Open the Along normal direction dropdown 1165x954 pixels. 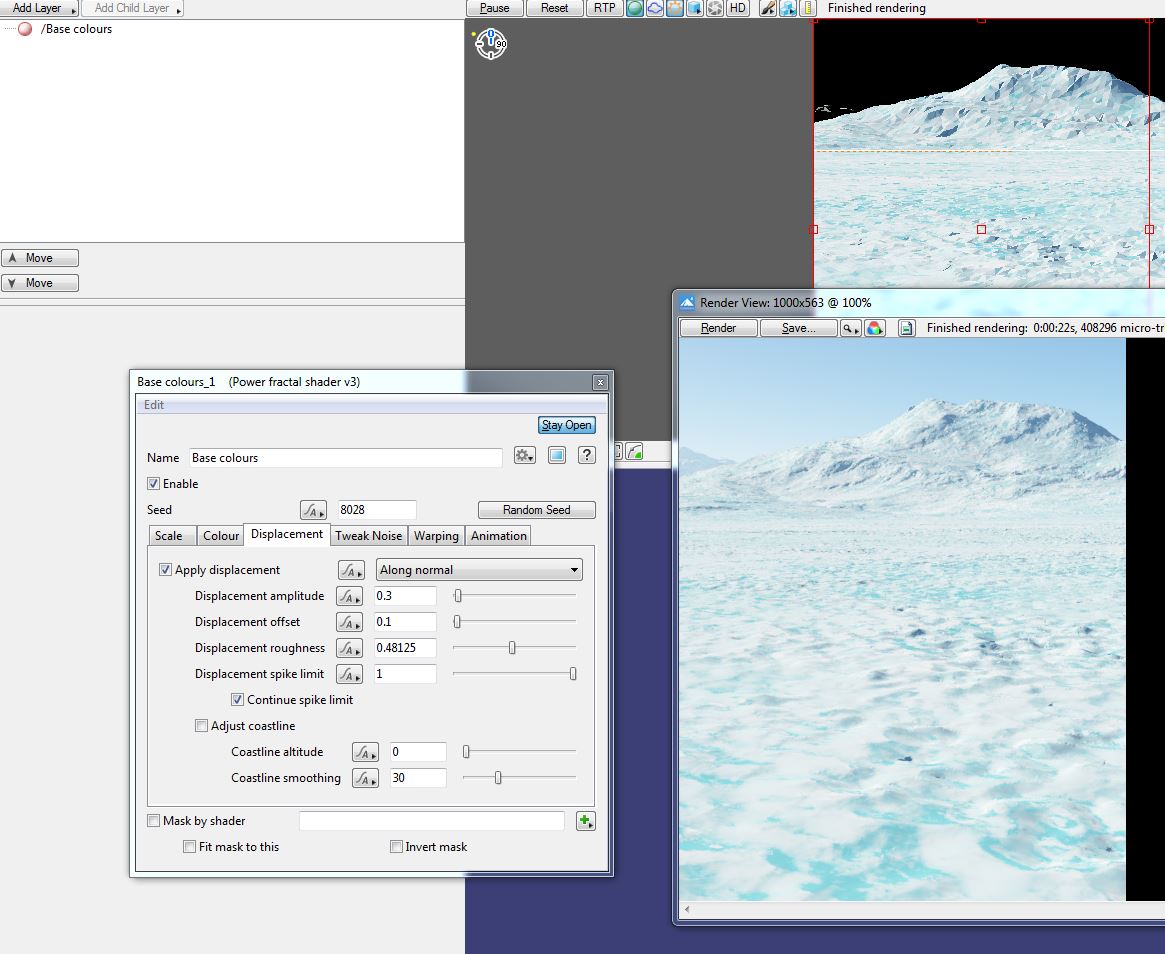click(x=479, y=570)
